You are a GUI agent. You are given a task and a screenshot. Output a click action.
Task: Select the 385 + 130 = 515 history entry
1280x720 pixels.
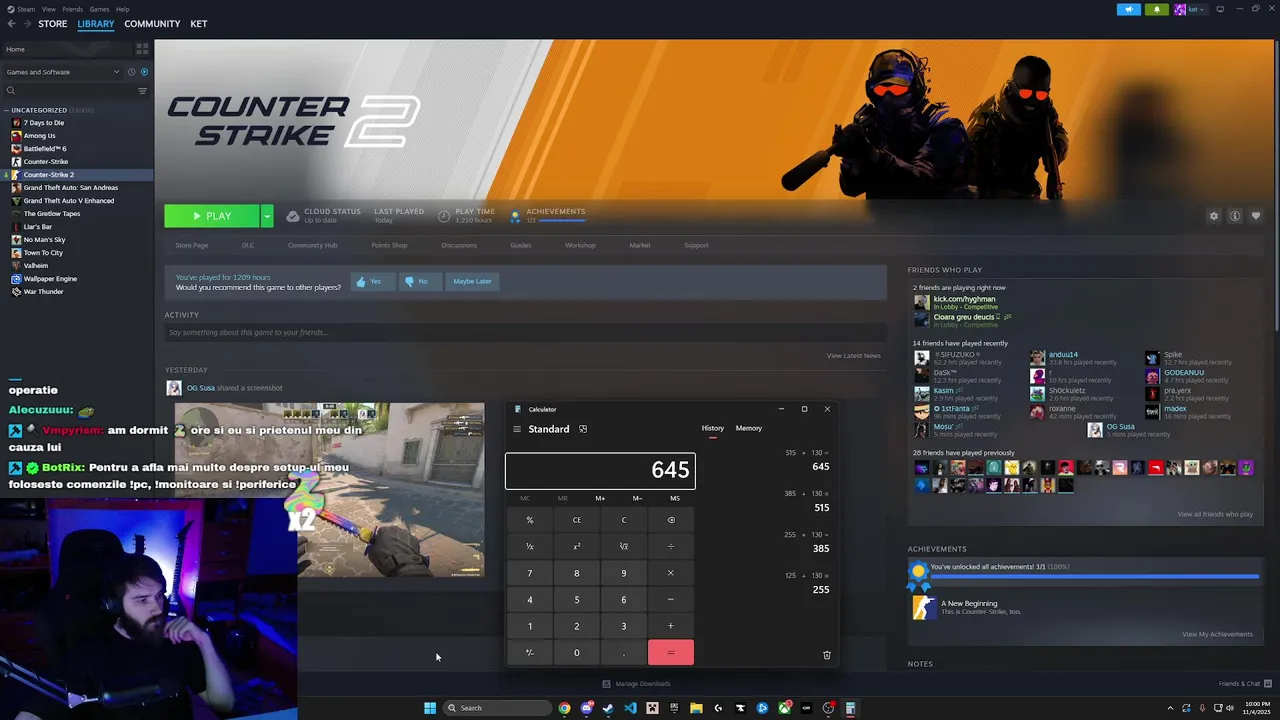point(807,500)
